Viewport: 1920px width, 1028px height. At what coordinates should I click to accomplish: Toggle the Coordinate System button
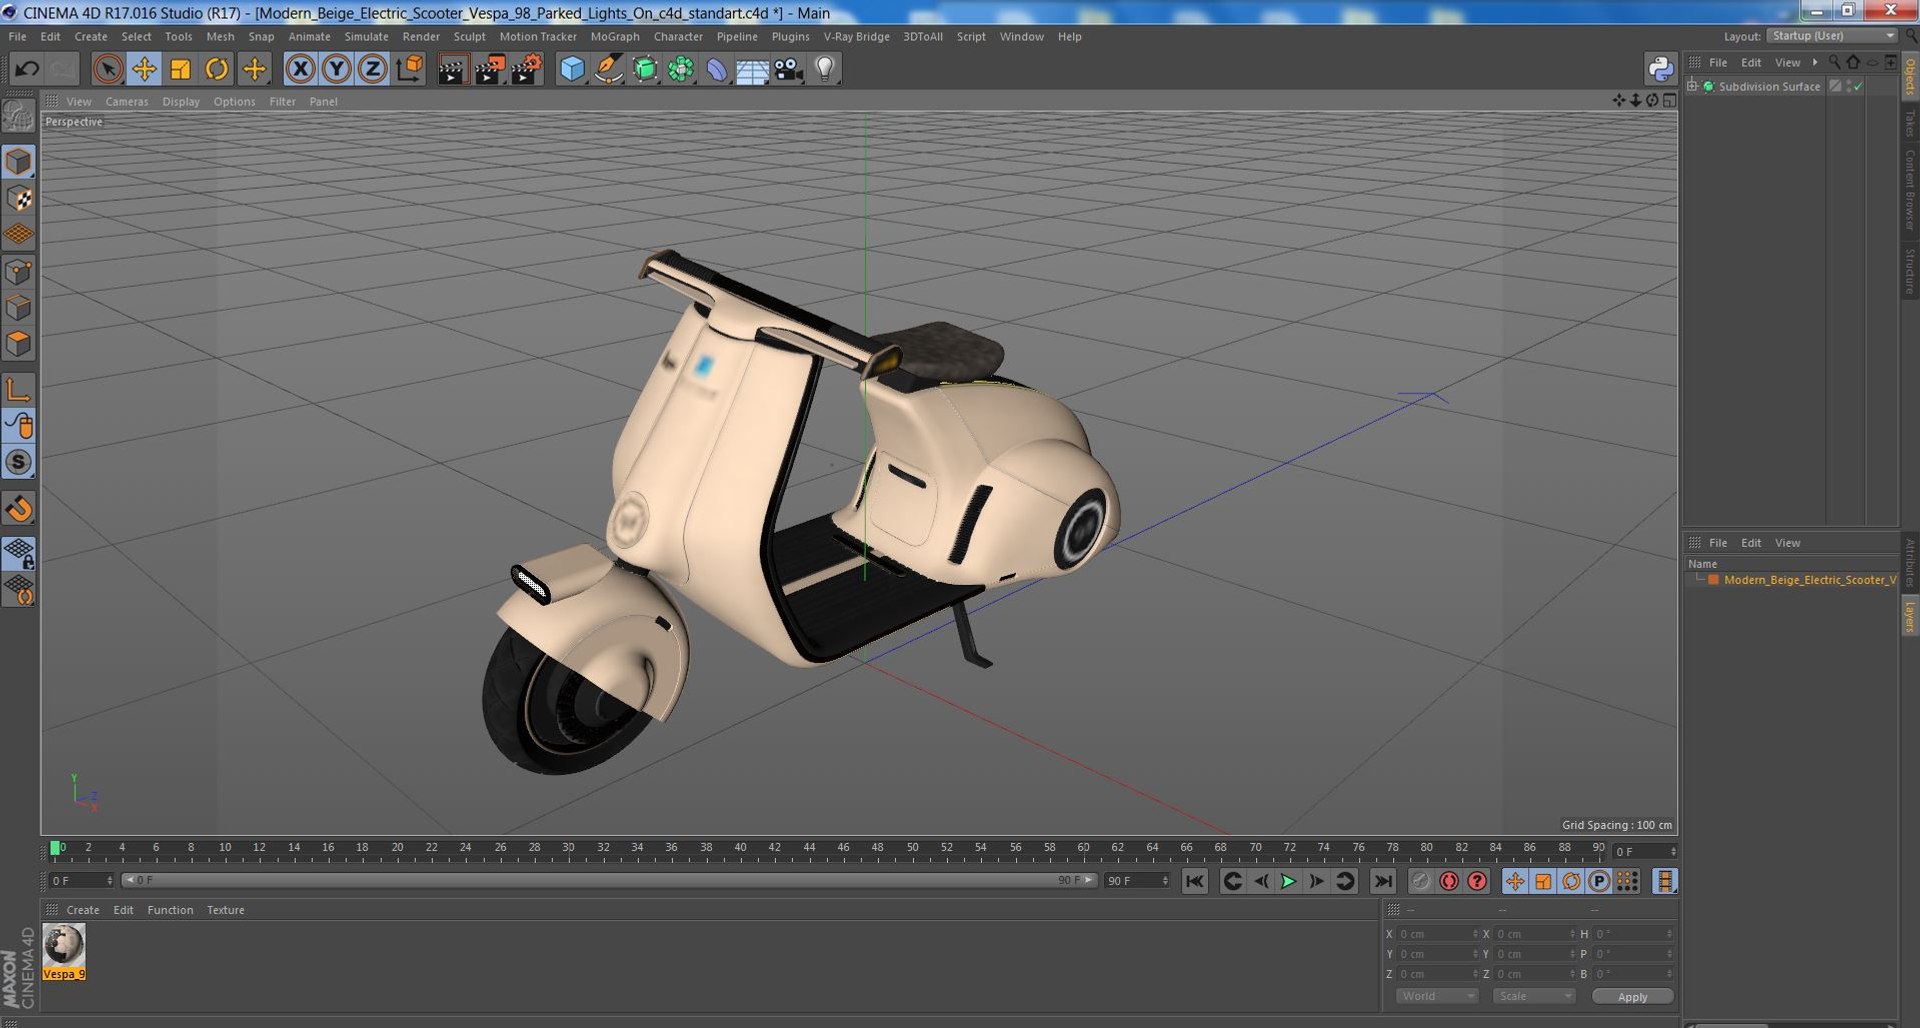(409, 69)
